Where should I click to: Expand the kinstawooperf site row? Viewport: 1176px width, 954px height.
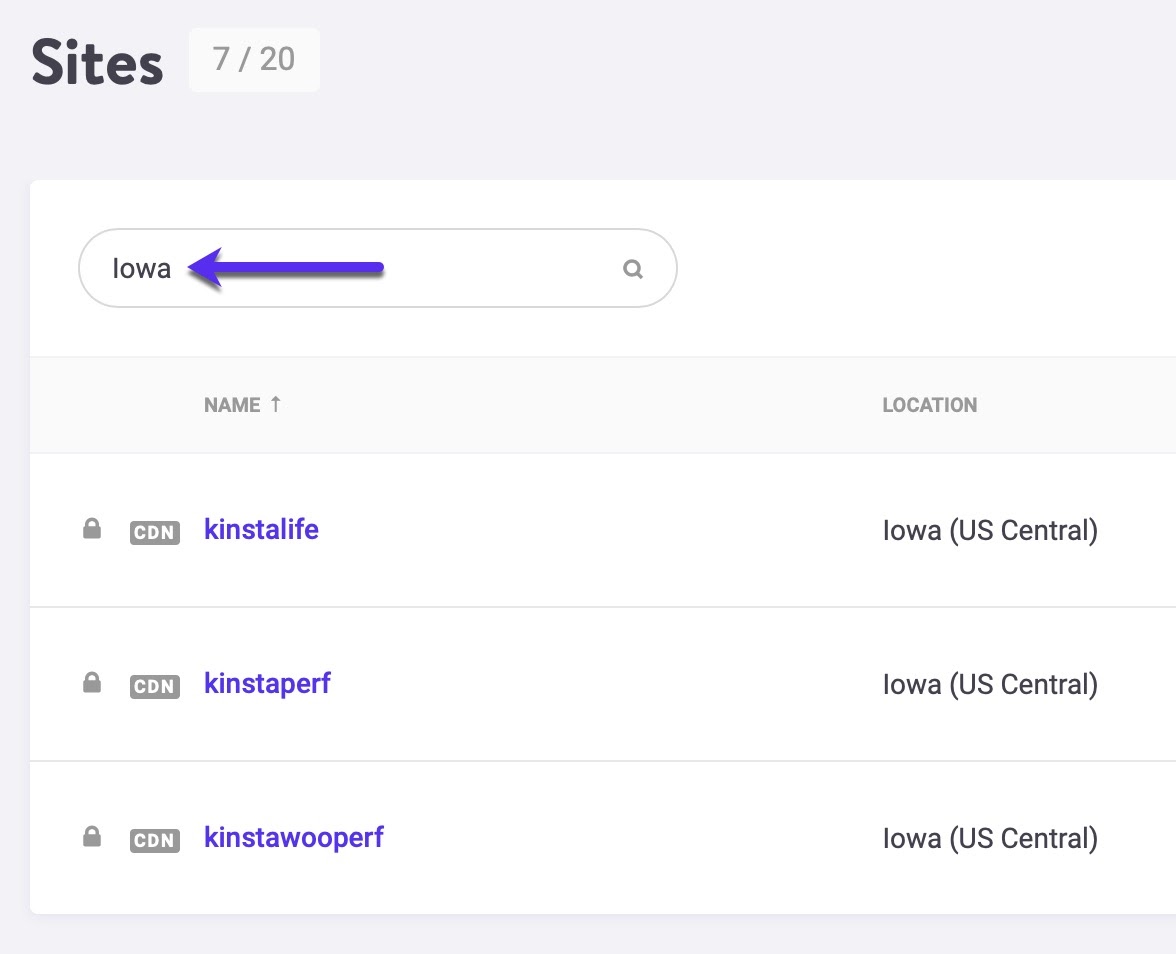(x=600, y=837)
